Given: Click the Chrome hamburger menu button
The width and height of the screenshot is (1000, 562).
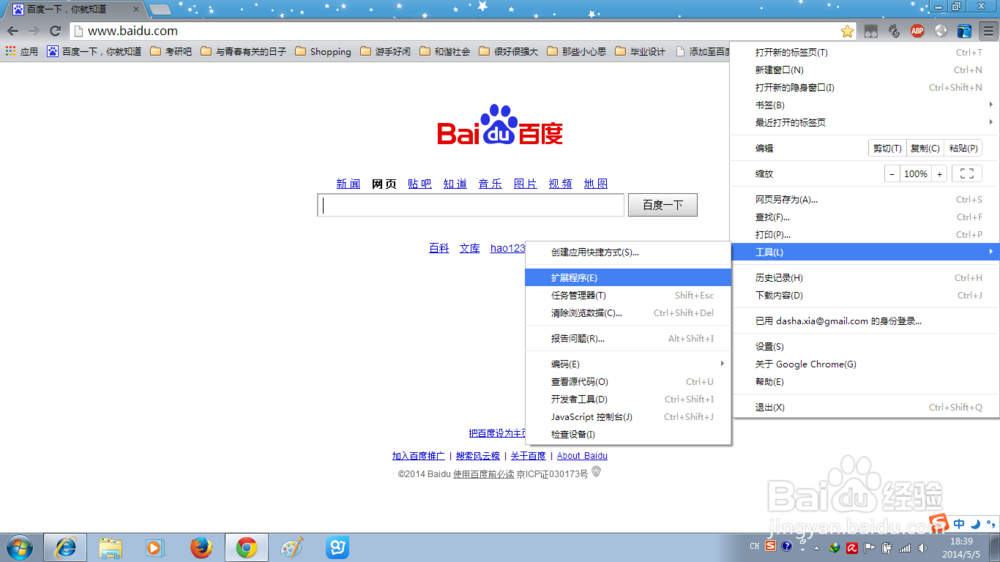Looking at the screenshot, I should [988, 31].
